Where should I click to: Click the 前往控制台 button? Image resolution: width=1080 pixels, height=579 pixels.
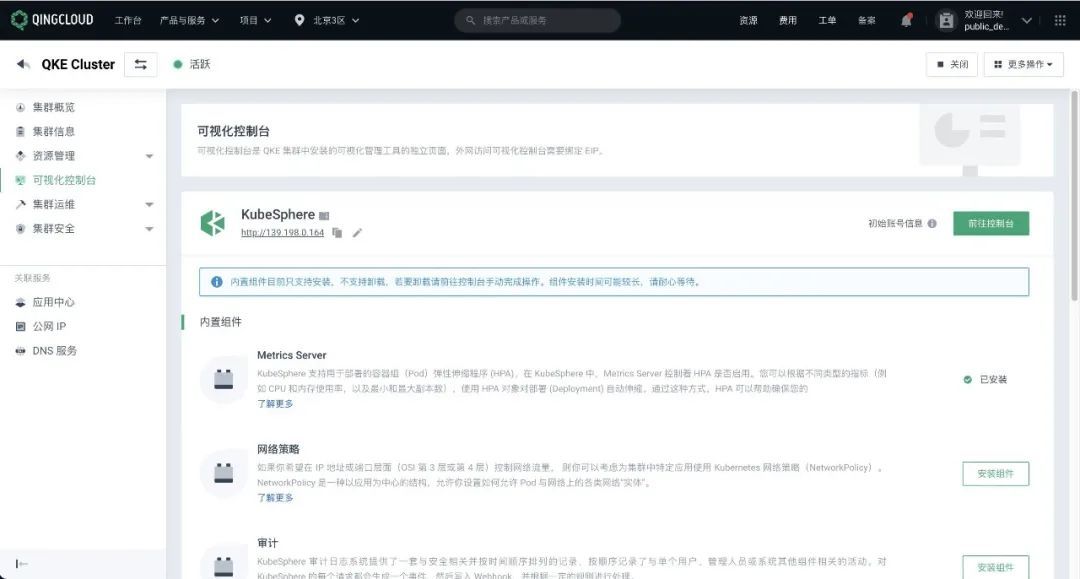(990, 224)
